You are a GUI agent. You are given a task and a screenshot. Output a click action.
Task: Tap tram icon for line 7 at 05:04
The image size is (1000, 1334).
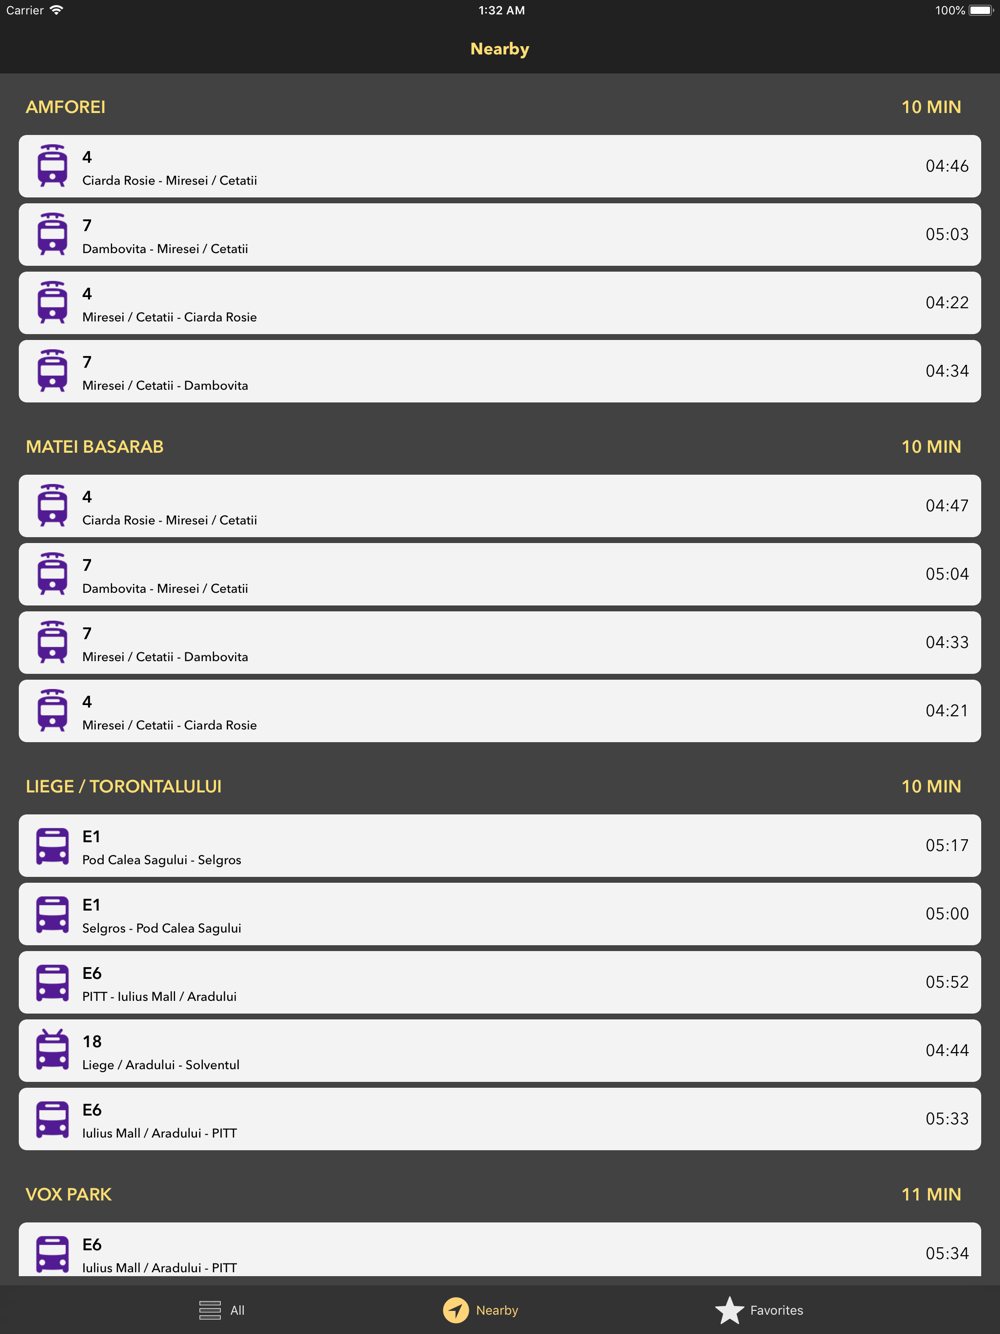point(52,574)
